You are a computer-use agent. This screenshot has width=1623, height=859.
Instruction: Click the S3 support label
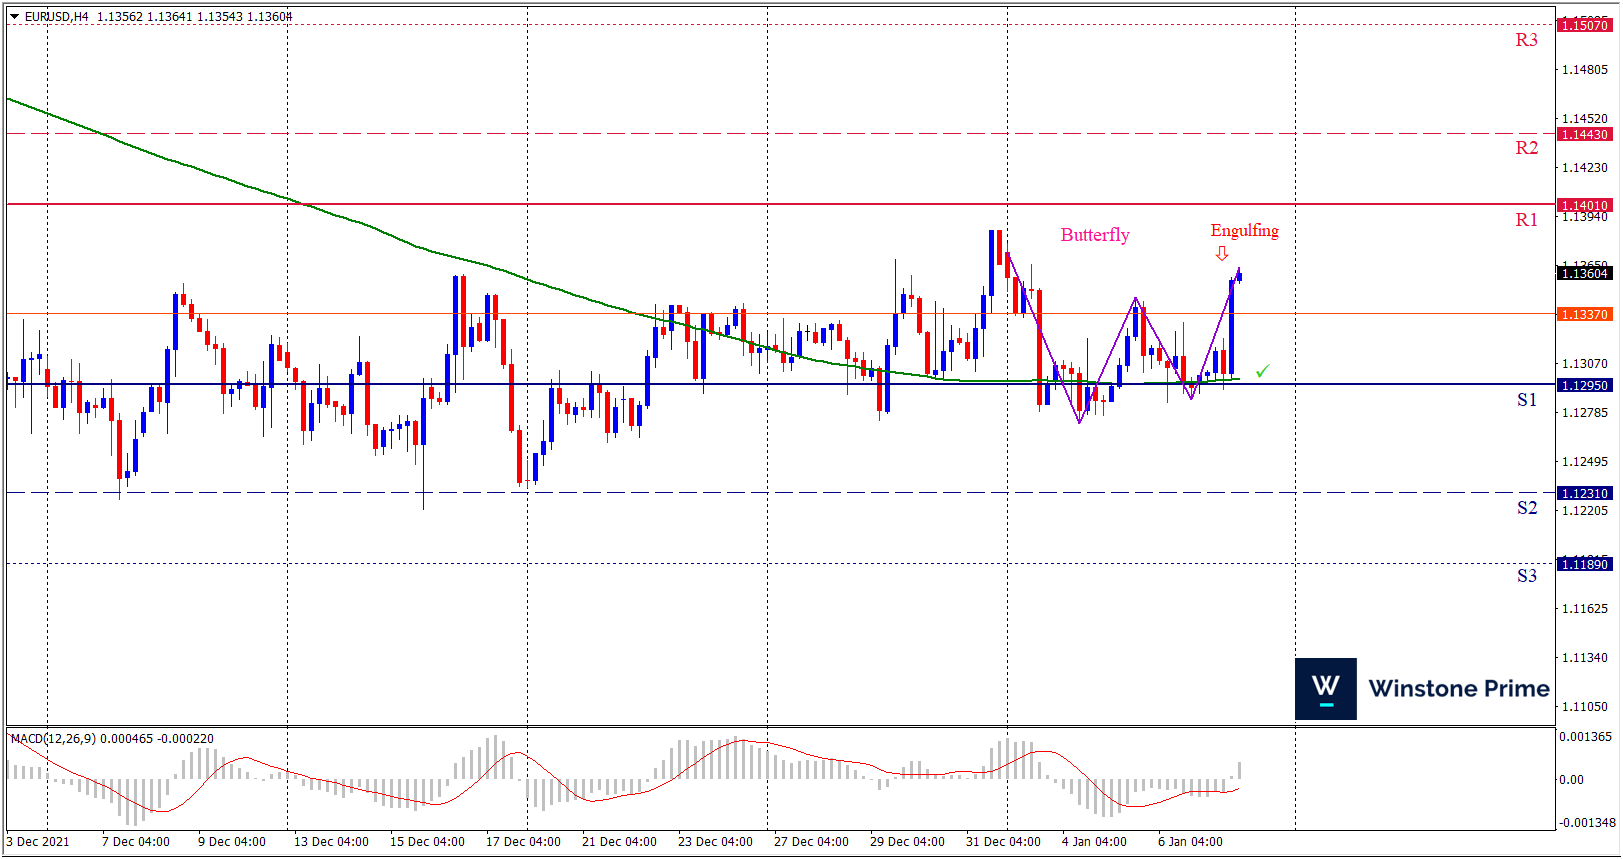[1526, 576]
